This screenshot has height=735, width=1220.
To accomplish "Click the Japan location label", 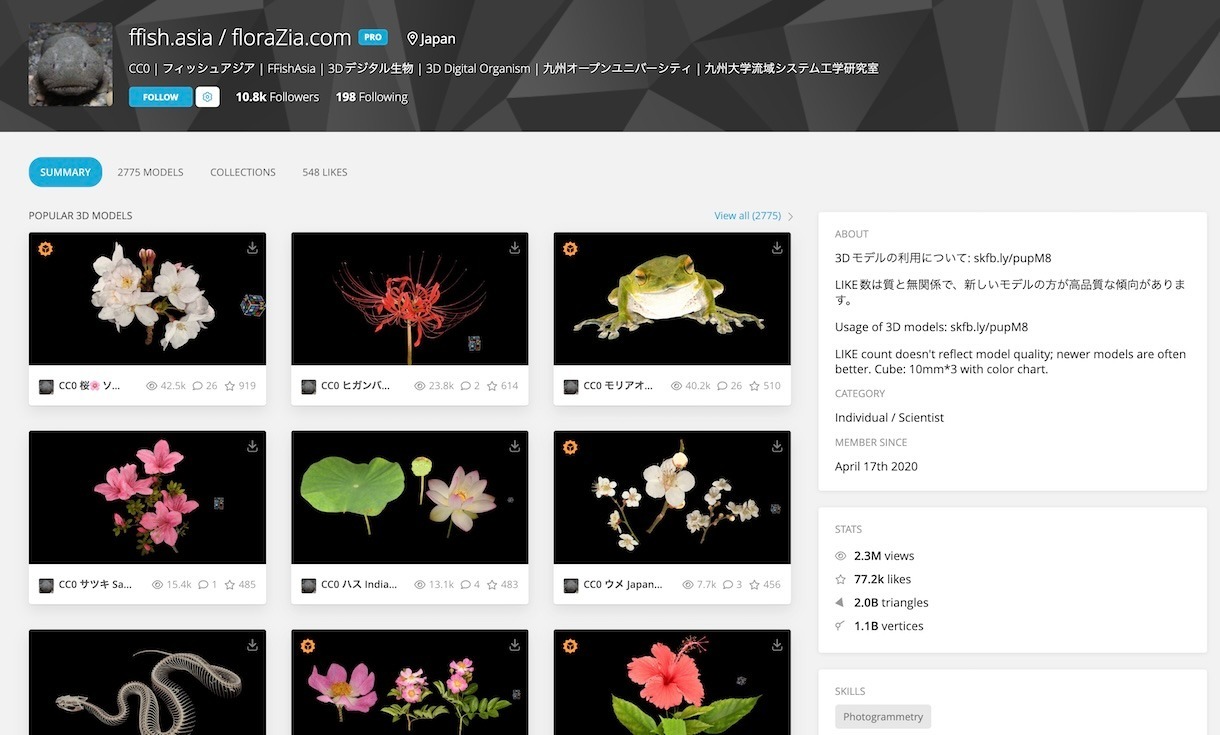I will tap(431, 39).
